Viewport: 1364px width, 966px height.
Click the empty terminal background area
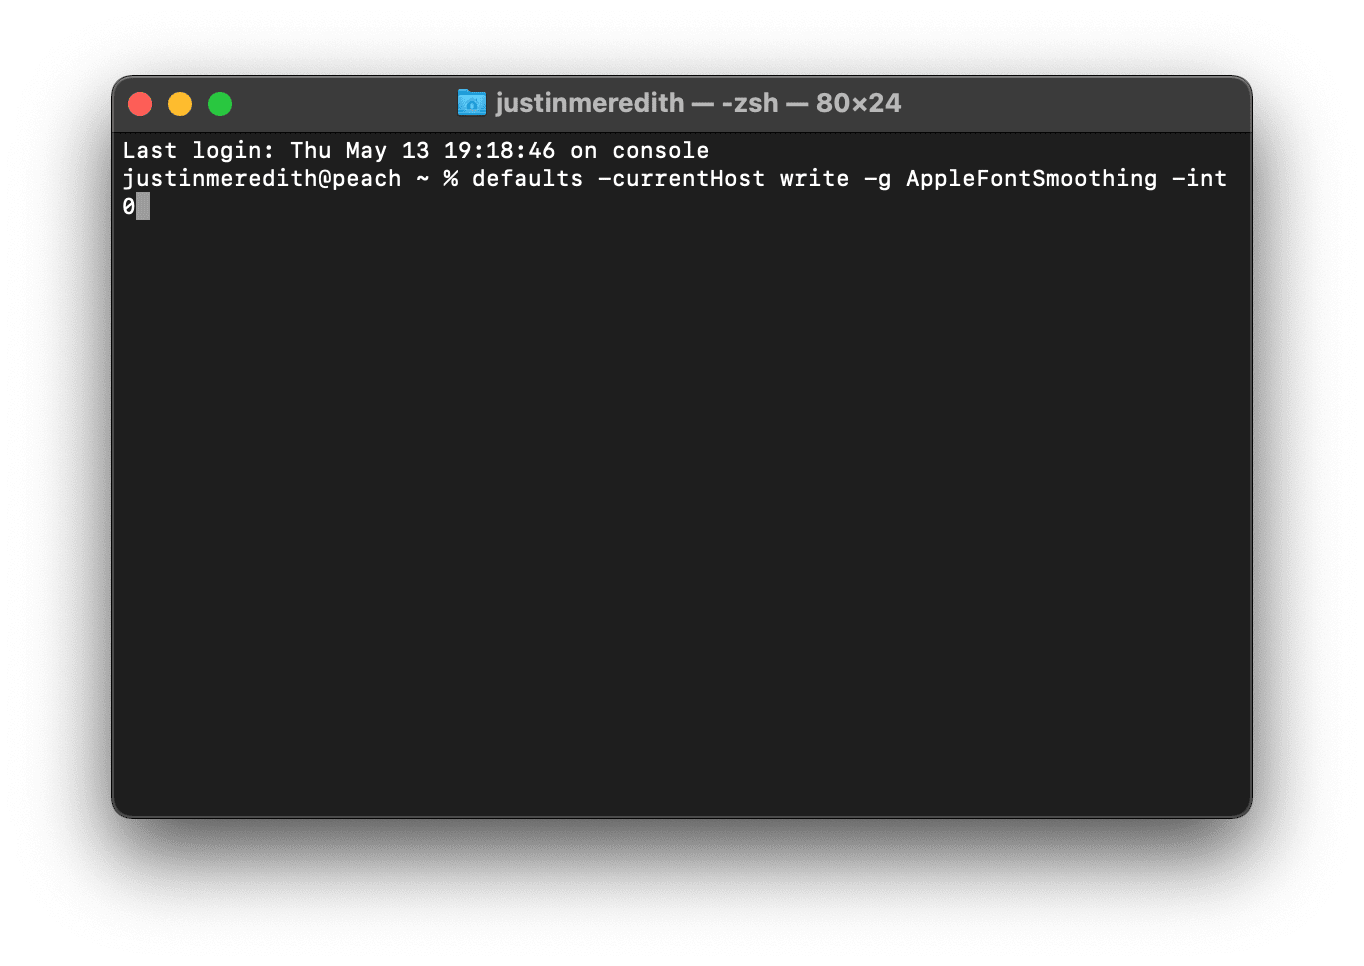[680, 500]
